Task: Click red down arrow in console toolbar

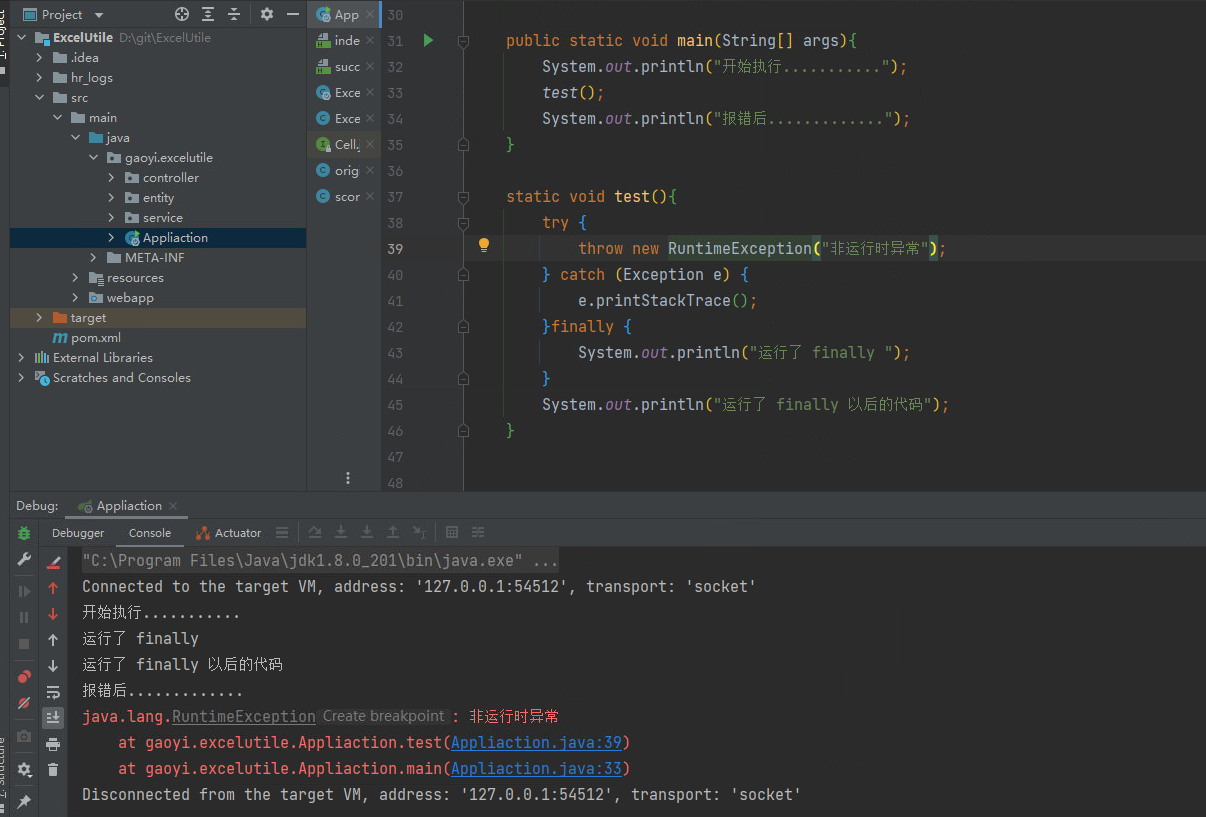Action: click(x=53, y=614)
